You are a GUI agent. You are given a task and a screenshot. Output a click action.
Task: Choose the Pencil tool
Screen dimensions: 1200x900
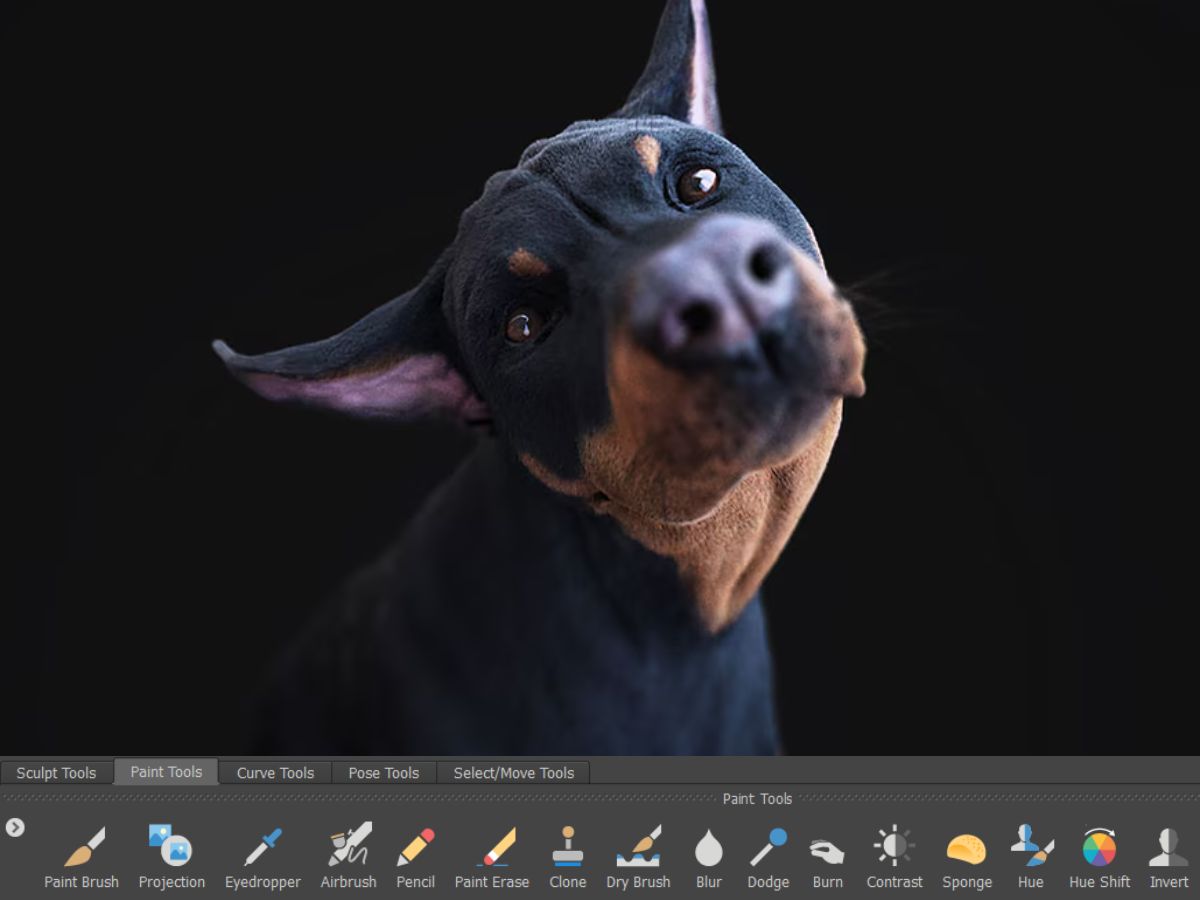[x=415, y=856]
